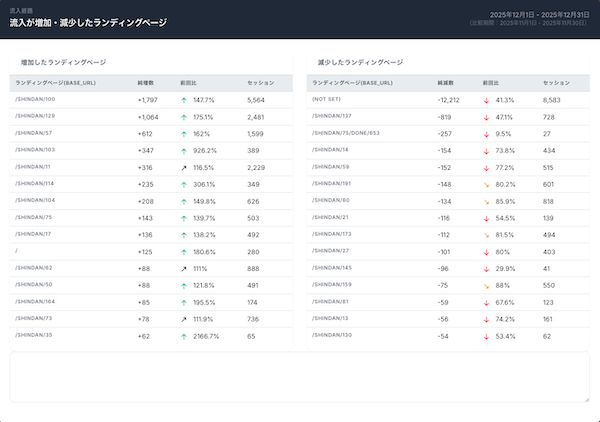The width and height of the screenshot is (600, 422).
Task: Select the /SHINDAN/164 row
Action: coord(36,301)
